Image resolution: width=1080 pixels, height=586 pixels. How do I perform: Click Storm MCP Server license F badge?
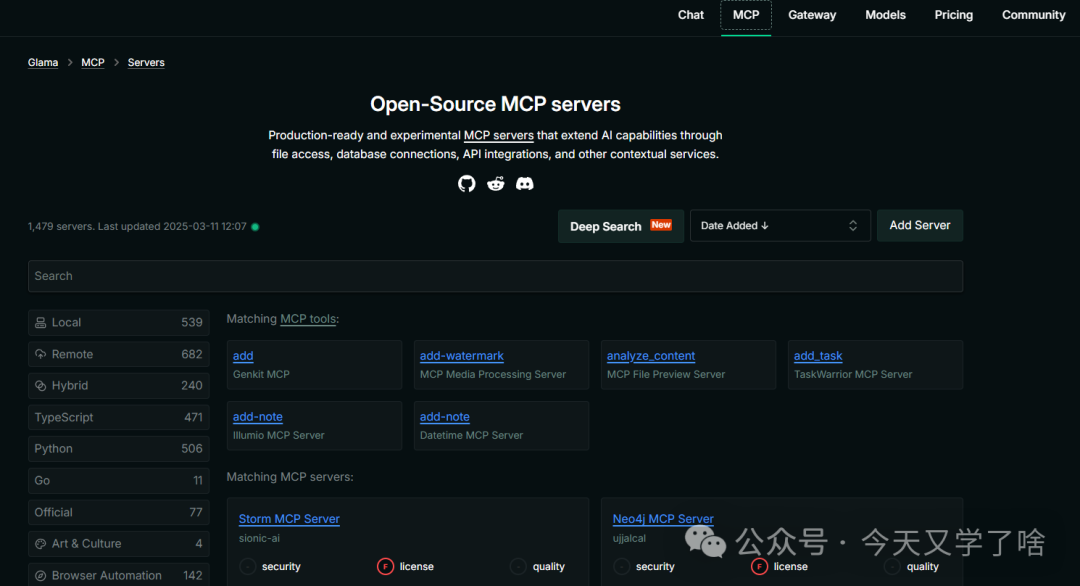tap(385, 566)
